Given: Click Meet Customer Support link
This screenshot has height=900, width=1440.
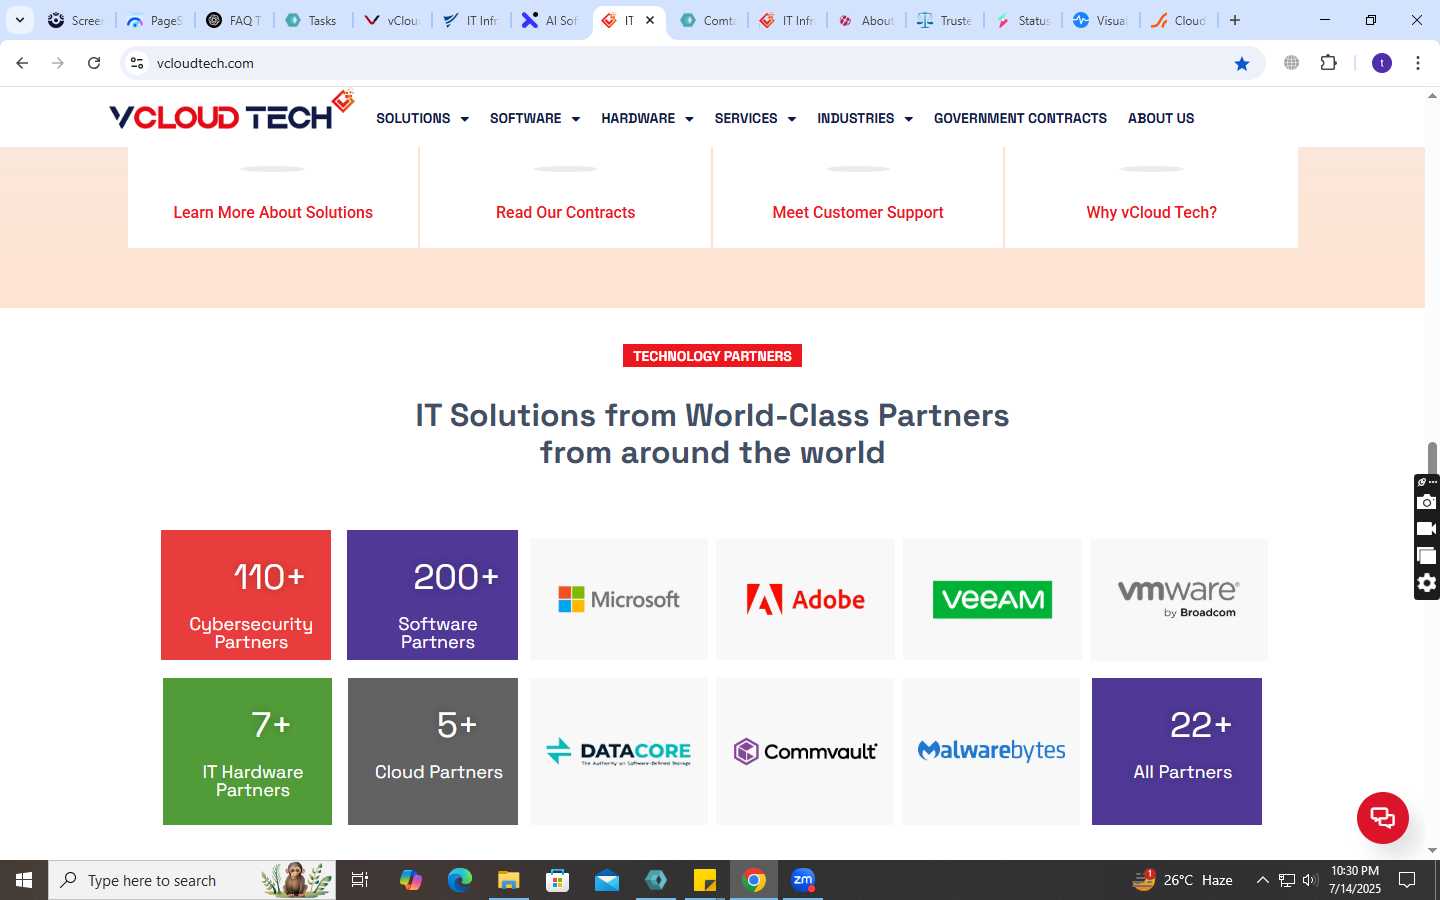Looking at the screenshot, I should (858, 212).
